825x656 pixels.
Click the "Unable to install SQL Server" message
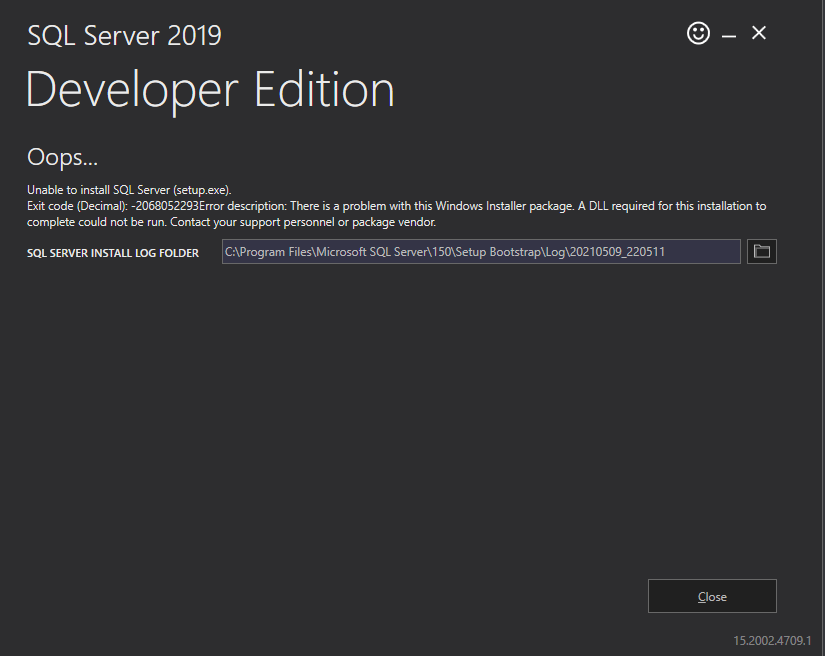129,190
